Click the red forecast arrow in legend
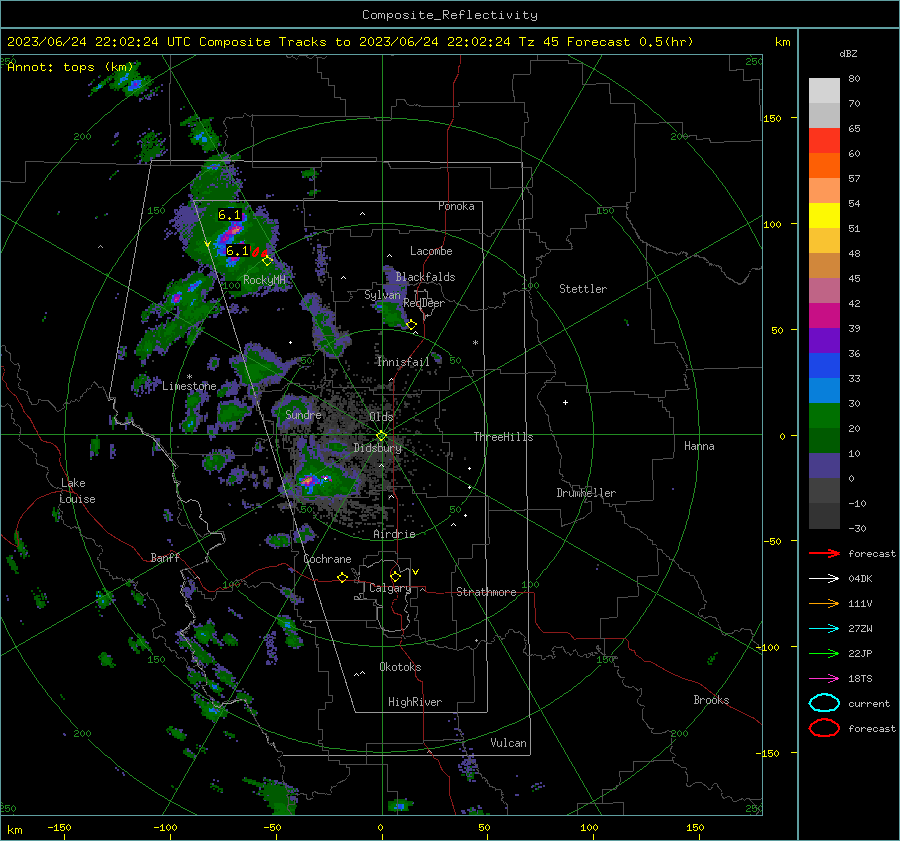Screen dimensions: 900x841 (x=824, y=553)
